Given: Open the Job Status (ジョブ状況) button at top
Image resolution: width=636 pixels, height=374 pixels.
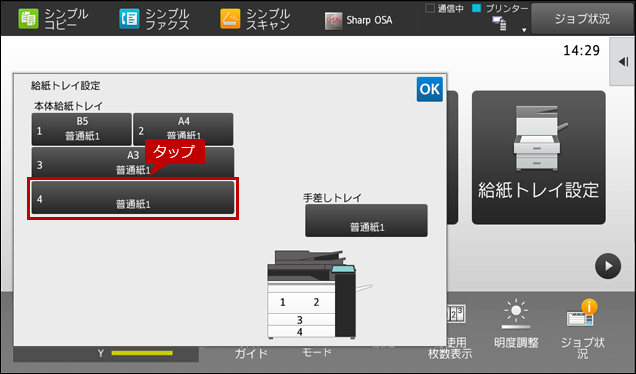Looking at the screenshot, I should 582,19.
